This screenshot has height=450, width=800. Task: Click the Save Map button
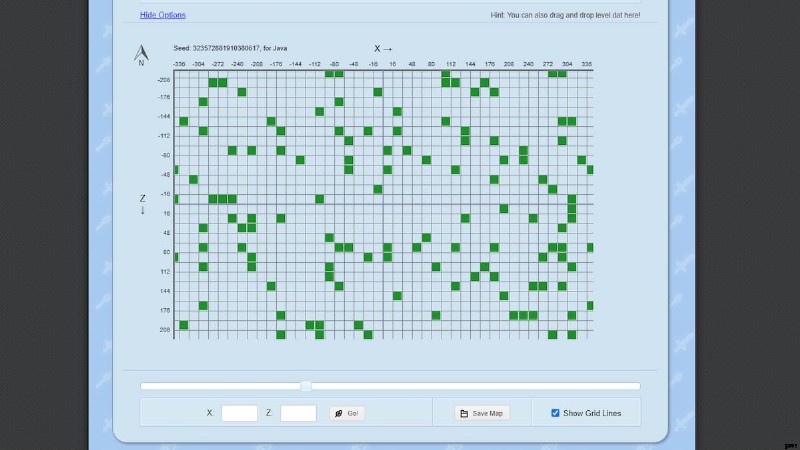point(481,413)
